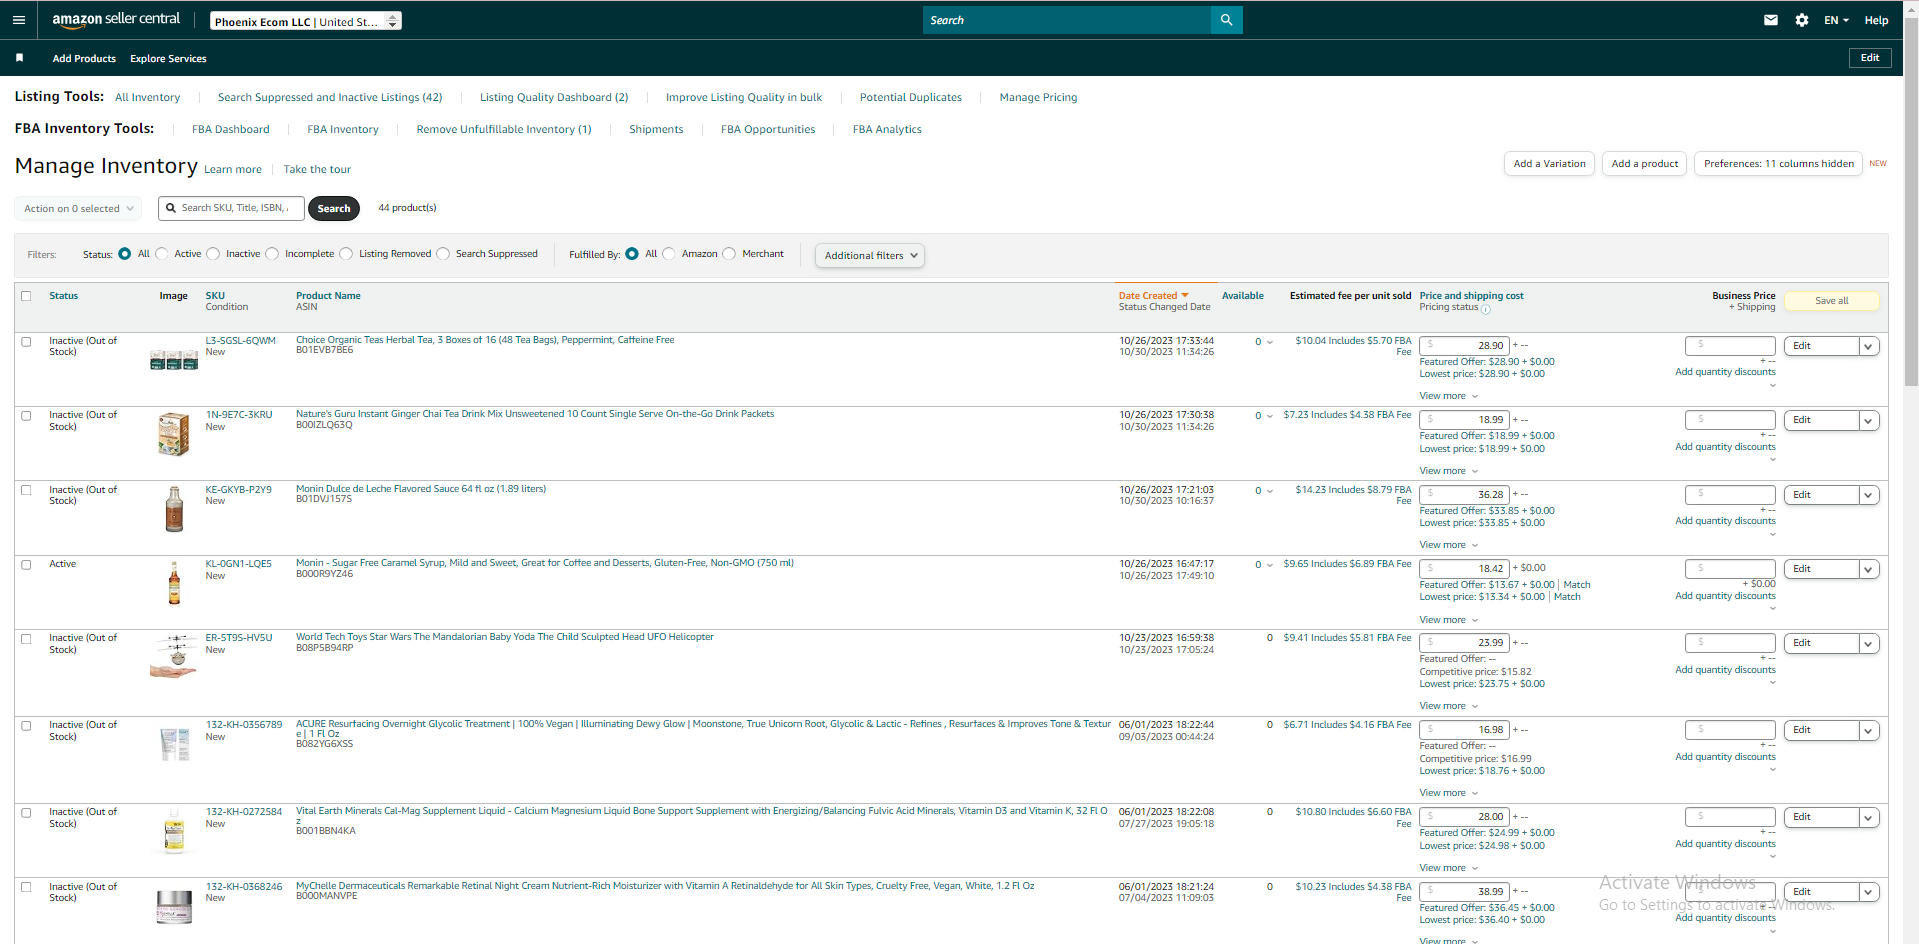Click the search magnifier button in header
This screenshot has width=1919, height=944.
(x=1226, y=20)
